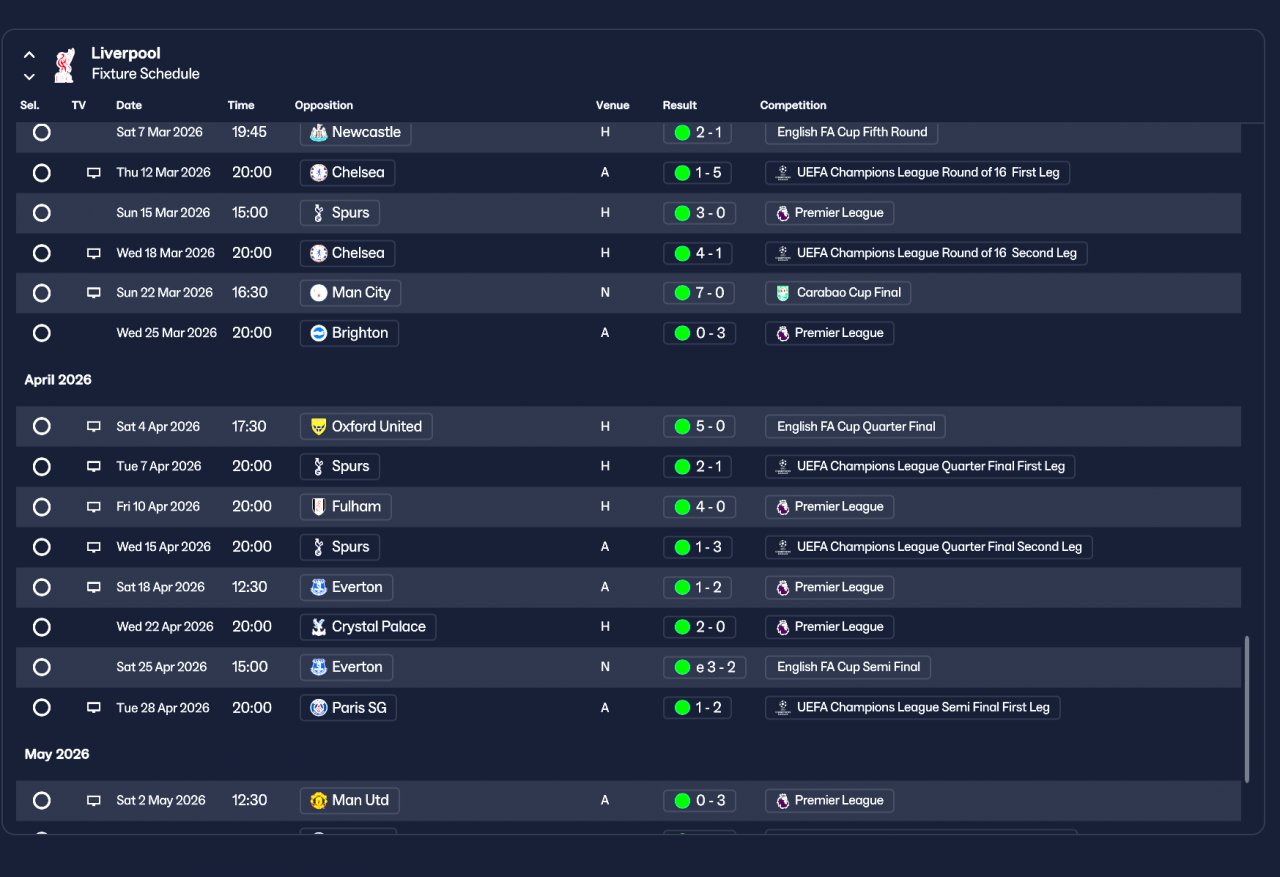Select the Man City Carabao Cup Final radio
The width and height of the screenshot is (1280, 877).
pyautogui.click(x=41, y=293)
